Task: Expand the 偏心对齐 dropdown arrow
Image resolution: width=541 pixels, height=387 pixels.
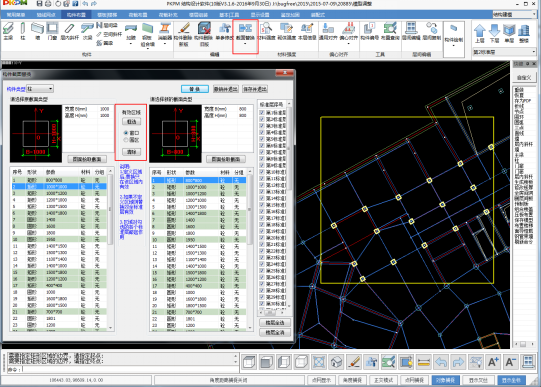Action: (x=348, y=43)
